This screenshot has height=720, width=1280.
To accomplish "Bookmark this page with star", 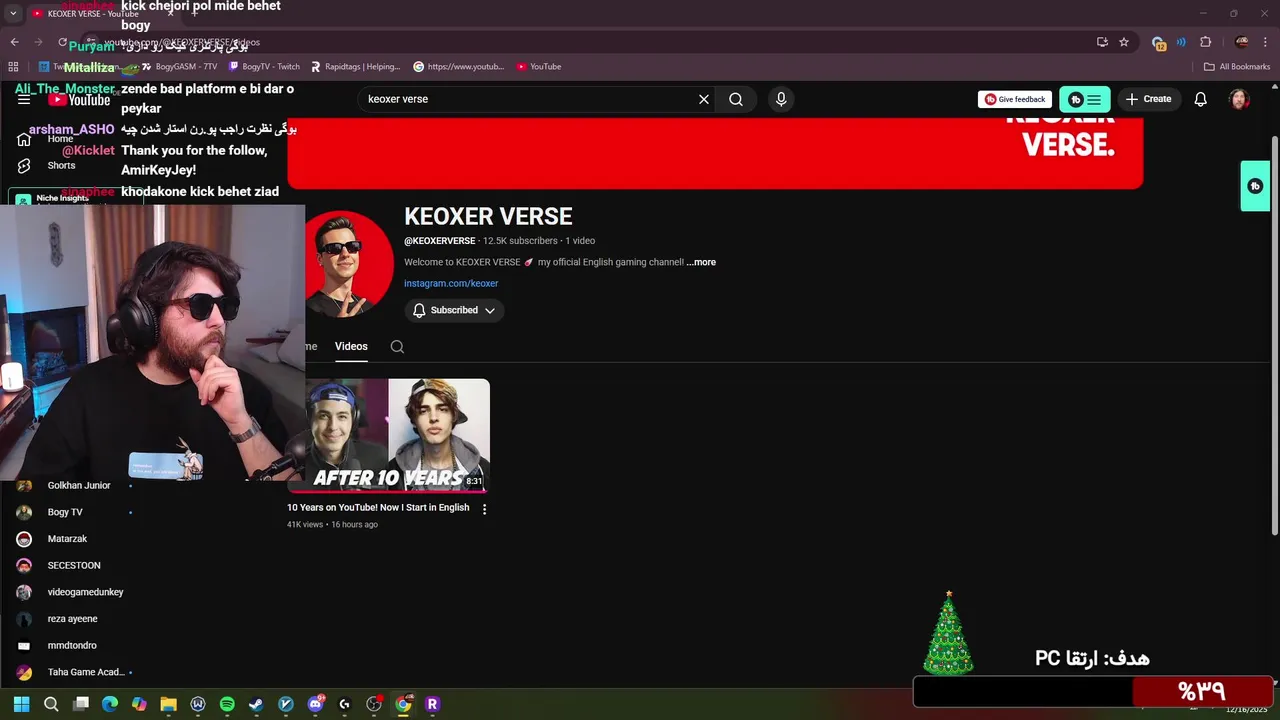I will point(1124,42).
